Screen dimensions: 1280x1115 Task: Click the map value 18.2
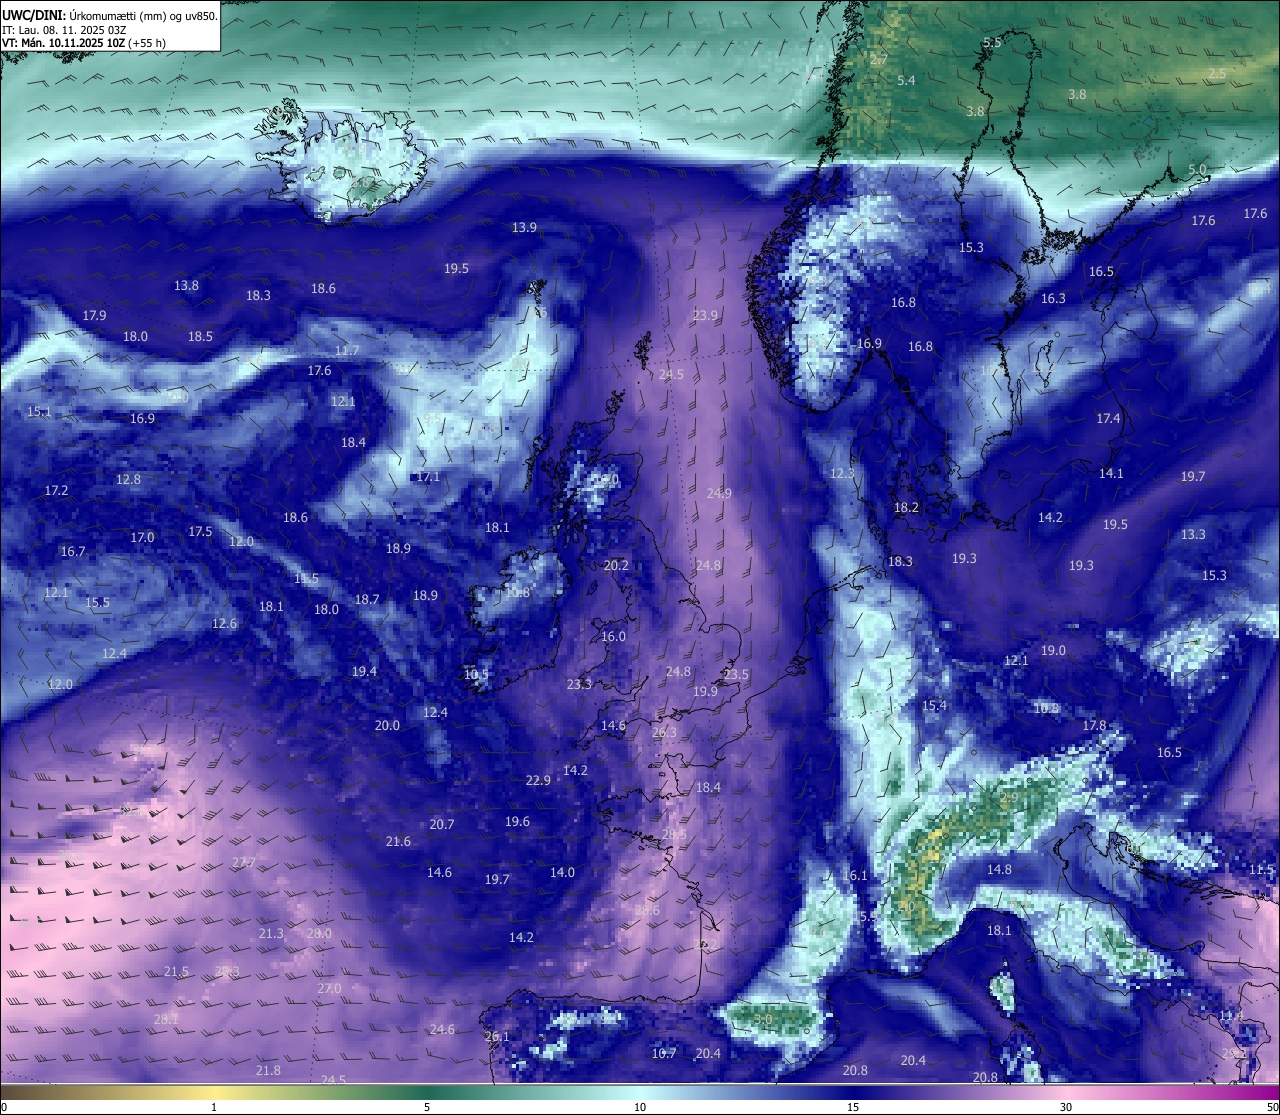click(906, 507)
